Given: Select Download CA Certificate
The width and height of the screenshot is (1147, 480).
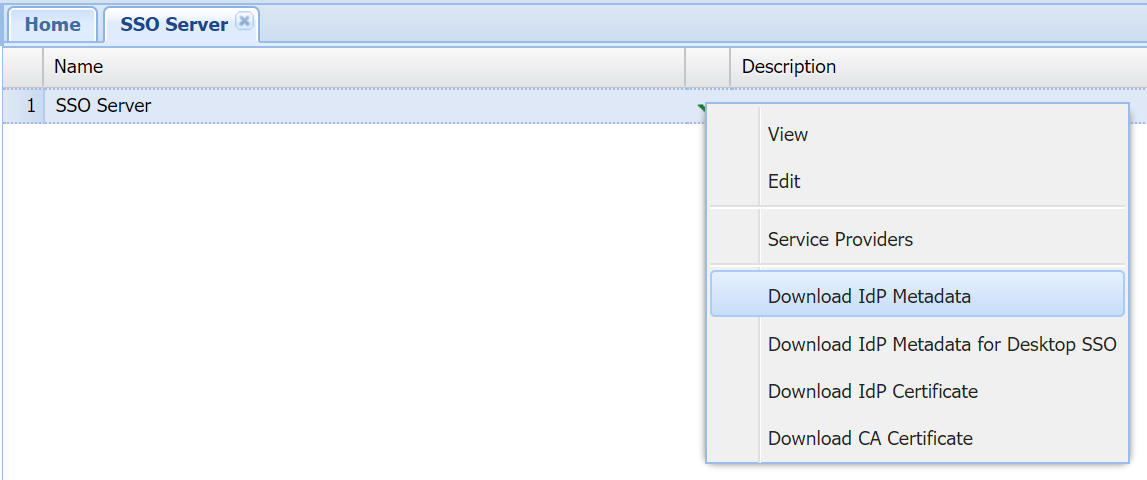Looking at the screenshot, I should pos(870,438).
